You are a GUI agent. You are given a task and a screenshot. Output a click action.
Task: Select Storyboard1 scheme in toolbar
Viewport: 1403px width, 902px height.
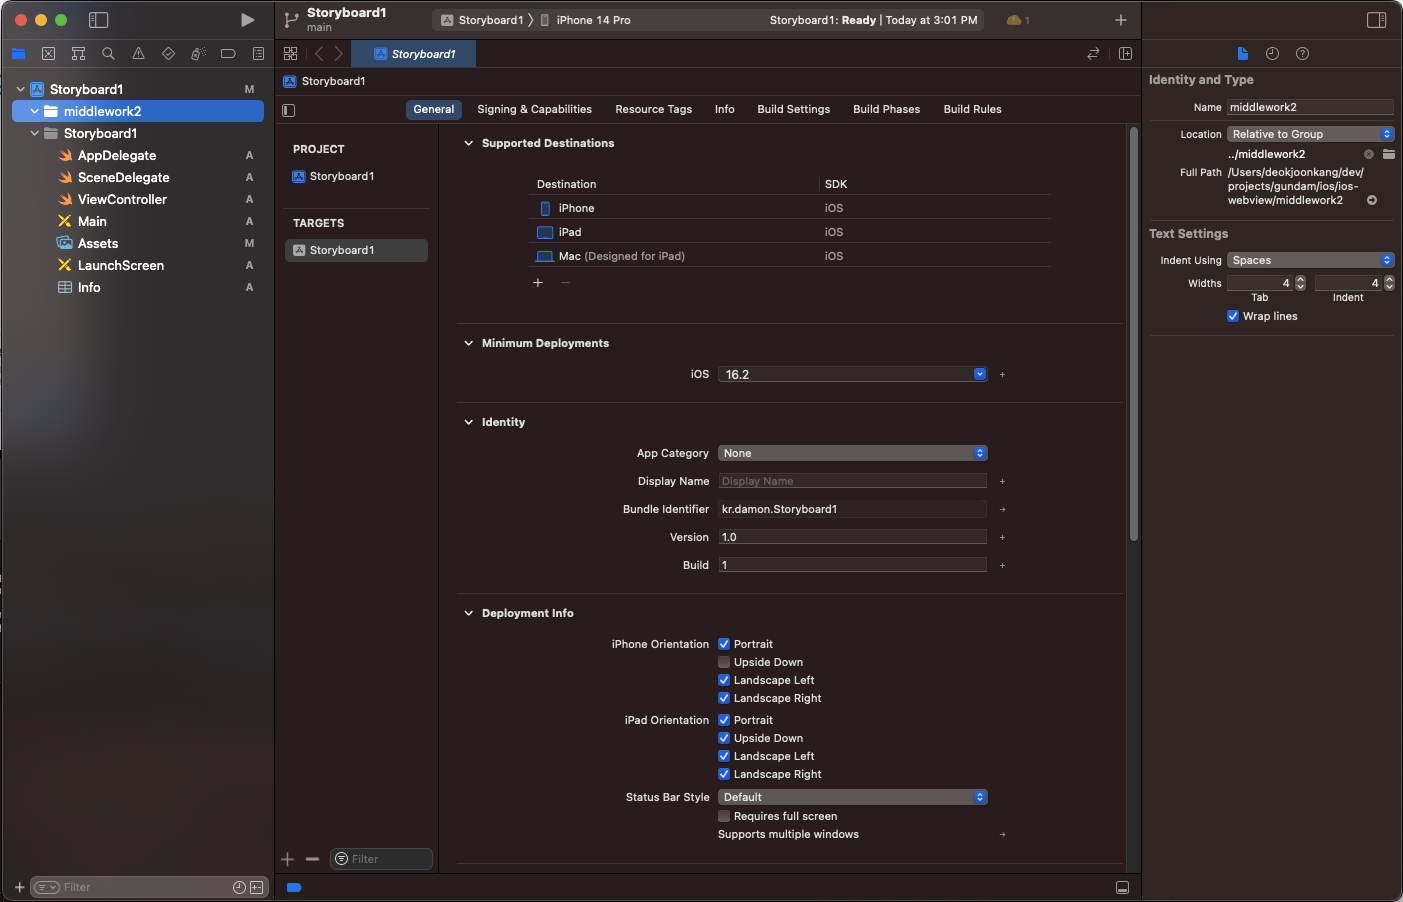coord(482,20)
